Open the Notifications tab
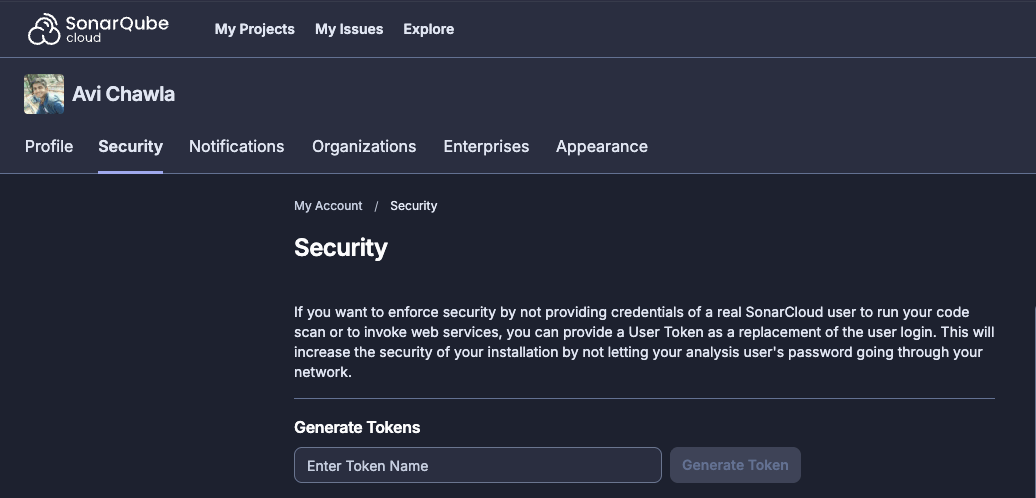The width and height of the screenshot is (1036, 498). click(x=236, y=146)
